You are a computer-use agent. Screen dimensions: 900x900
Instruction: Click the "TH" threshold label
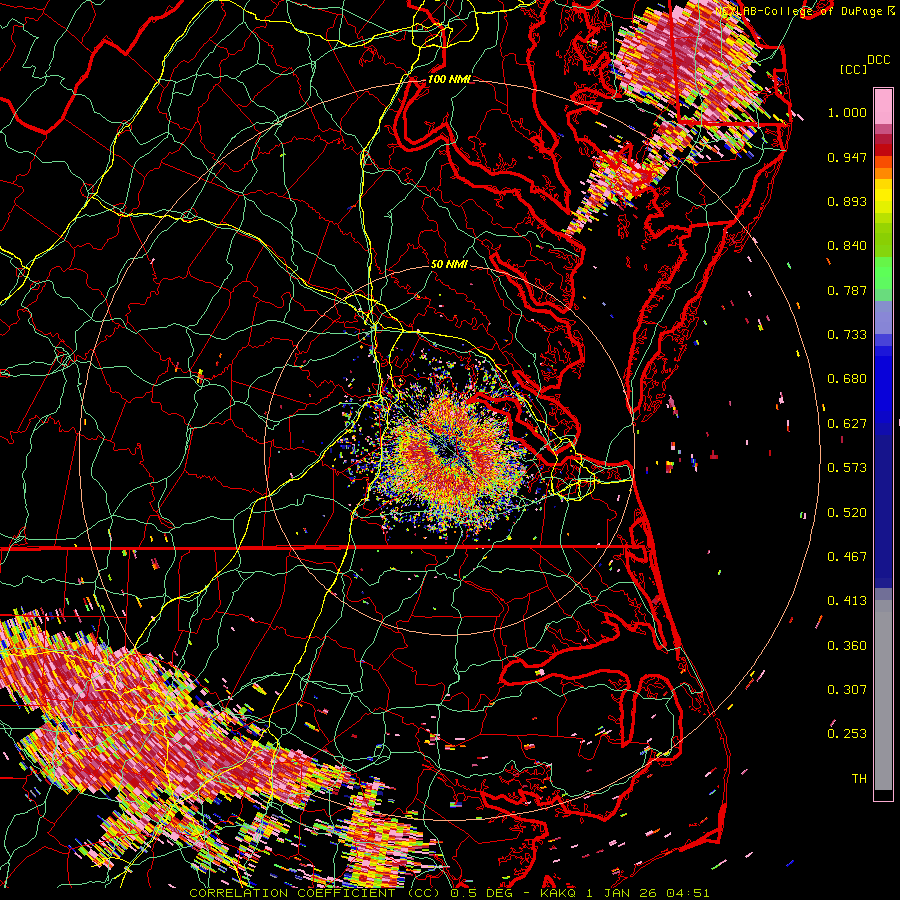(x=859, y=779)
